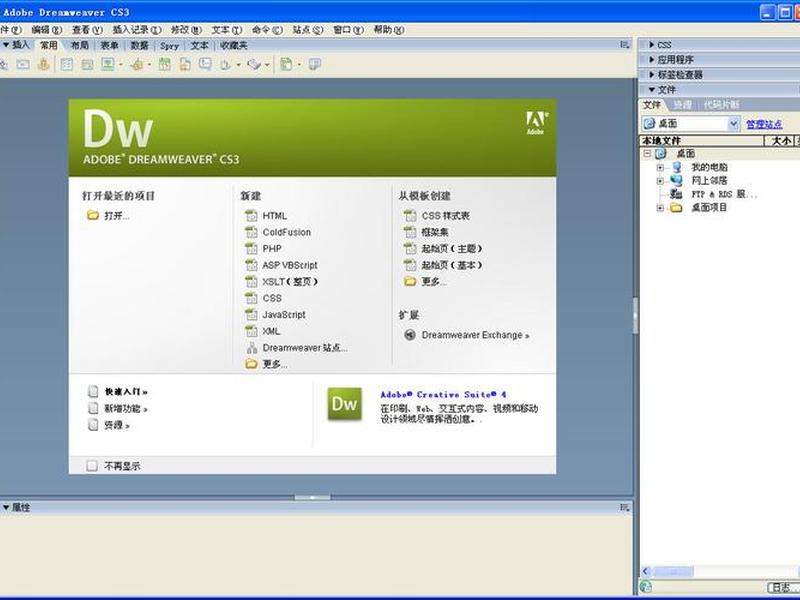800x600 pixels.
Task: Switch to the Spry insert tab
Action: [169, 45]
